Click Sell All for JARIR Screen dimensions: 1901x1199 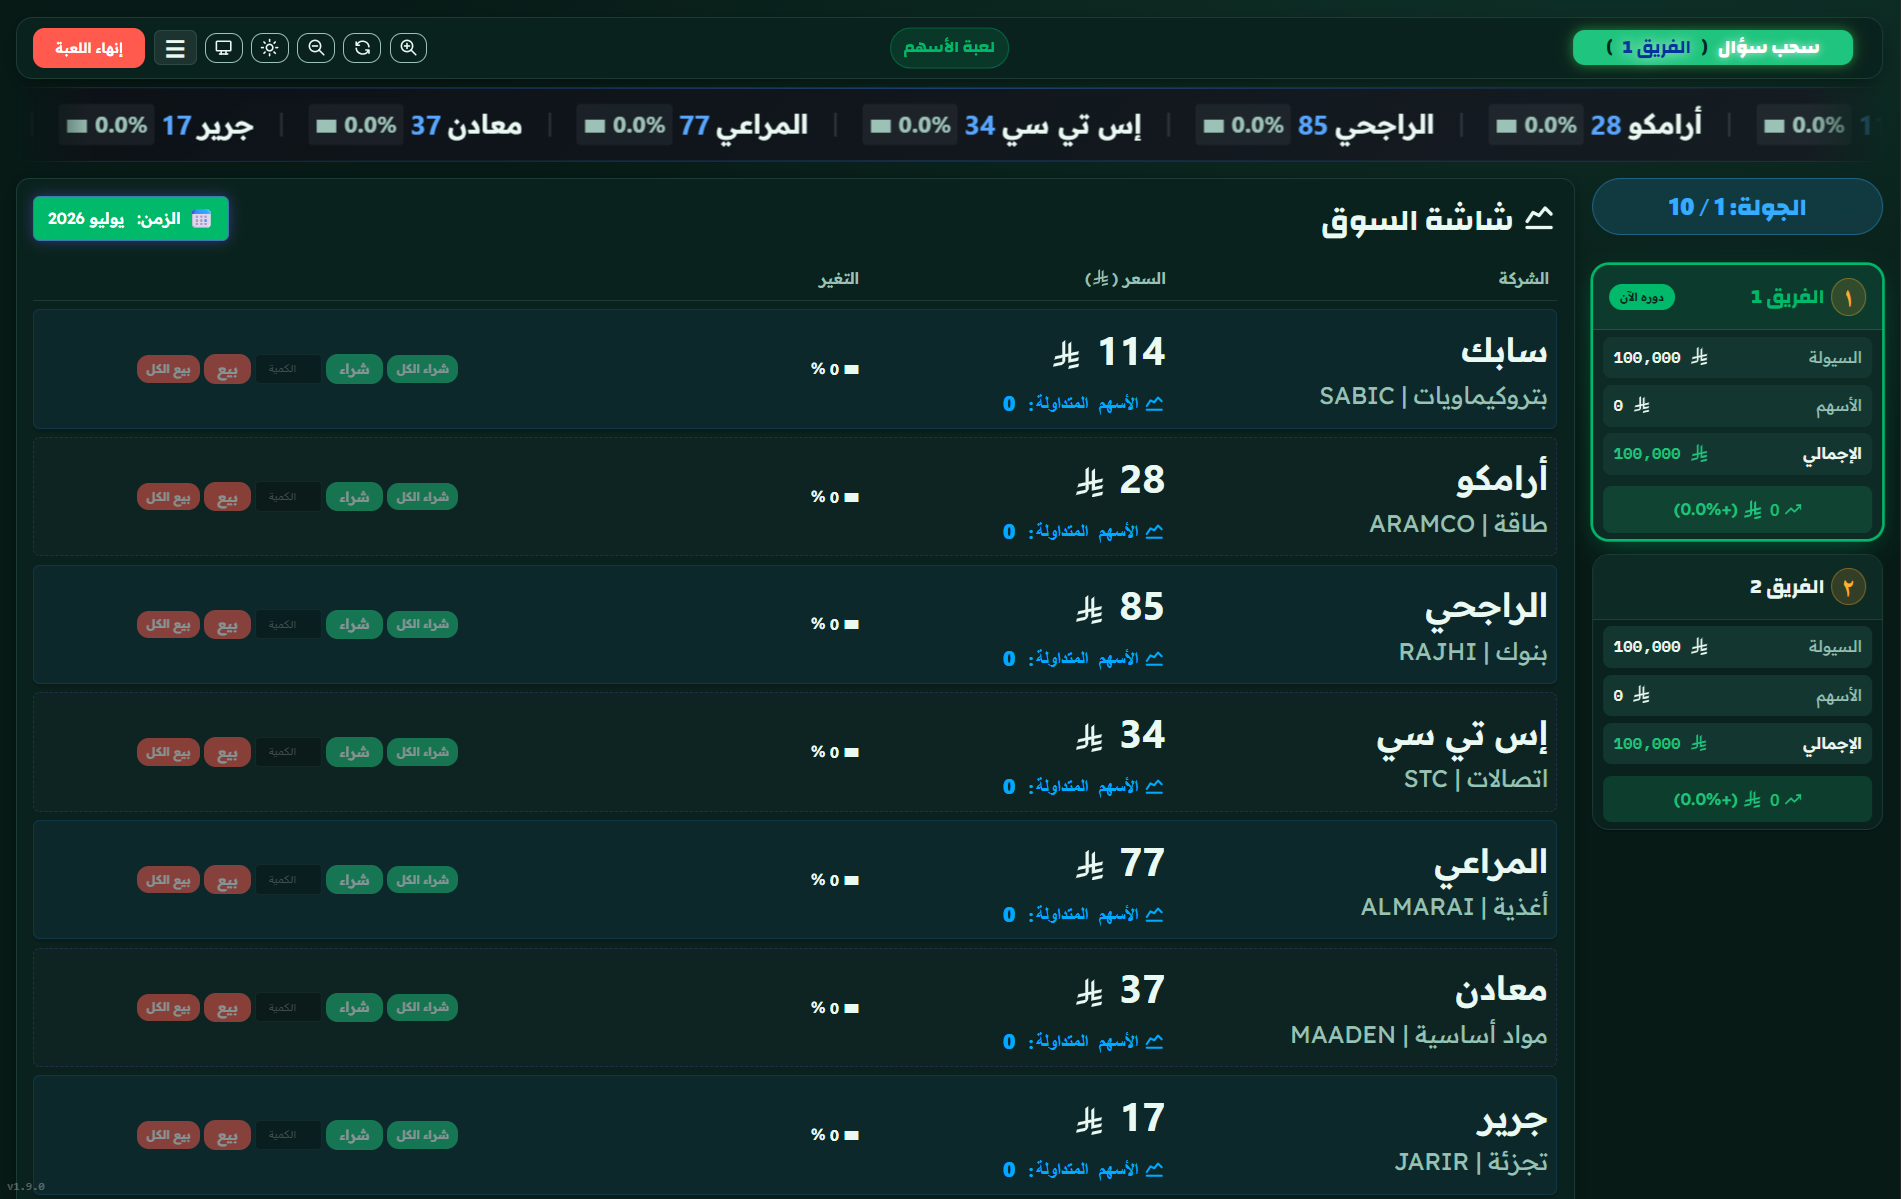pos(168,1135)
